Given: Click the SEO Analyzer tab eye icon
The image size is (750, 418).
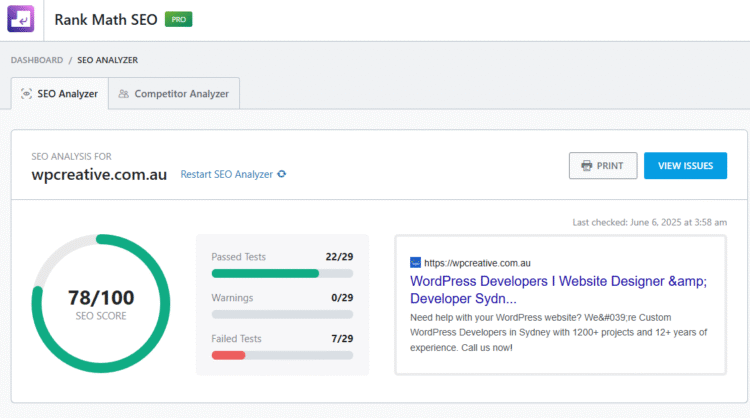Looking at the screenshot, I should tap(26, 94).
